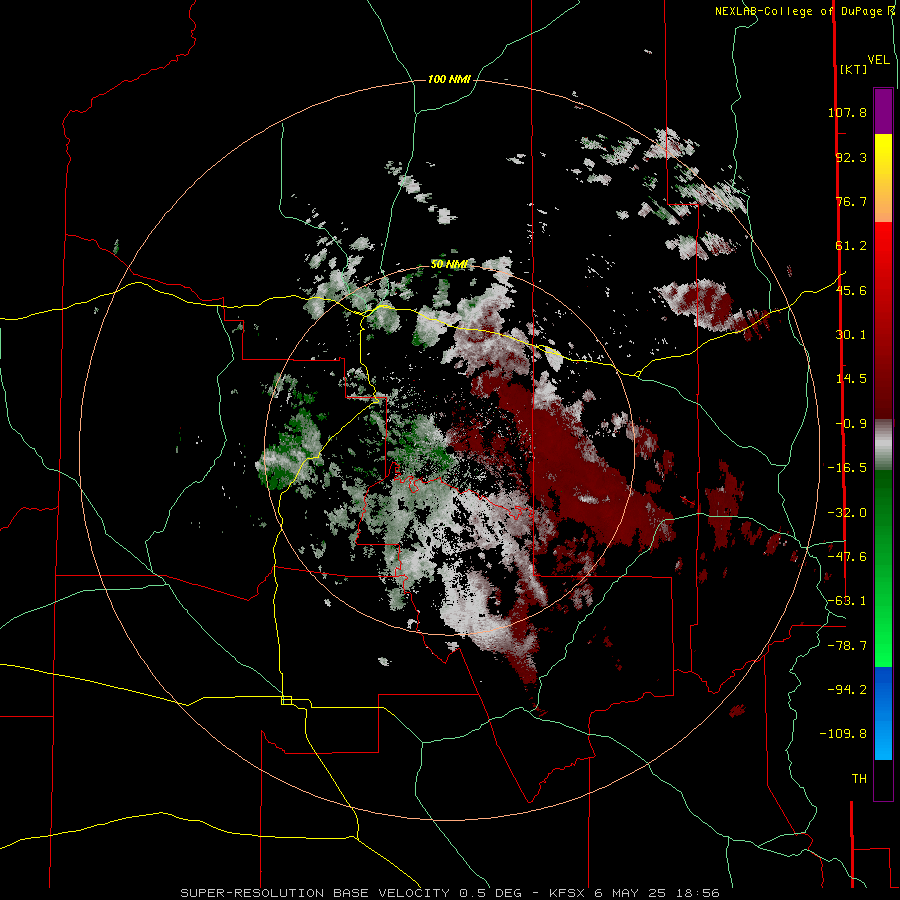Click the purple segment of the velocity color bar
The width and height of the screenshot is (900, 900).
click(883, 111)
